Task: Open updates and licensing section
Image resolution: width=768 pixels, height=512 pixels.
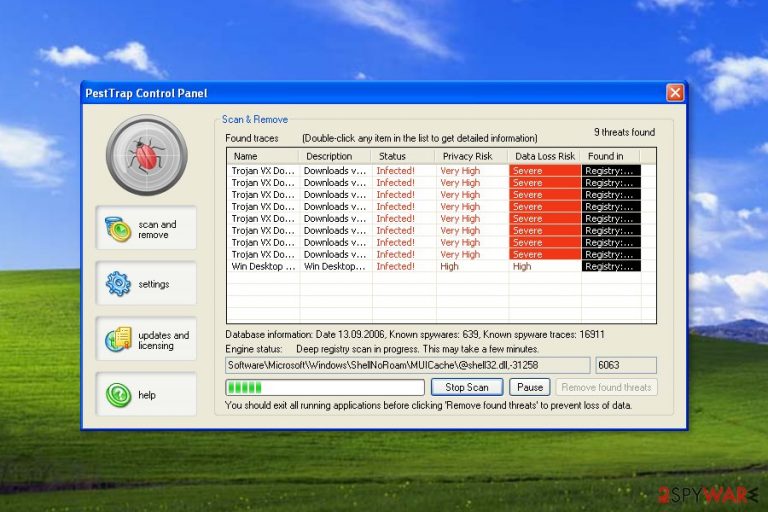Action: (146, 339)
